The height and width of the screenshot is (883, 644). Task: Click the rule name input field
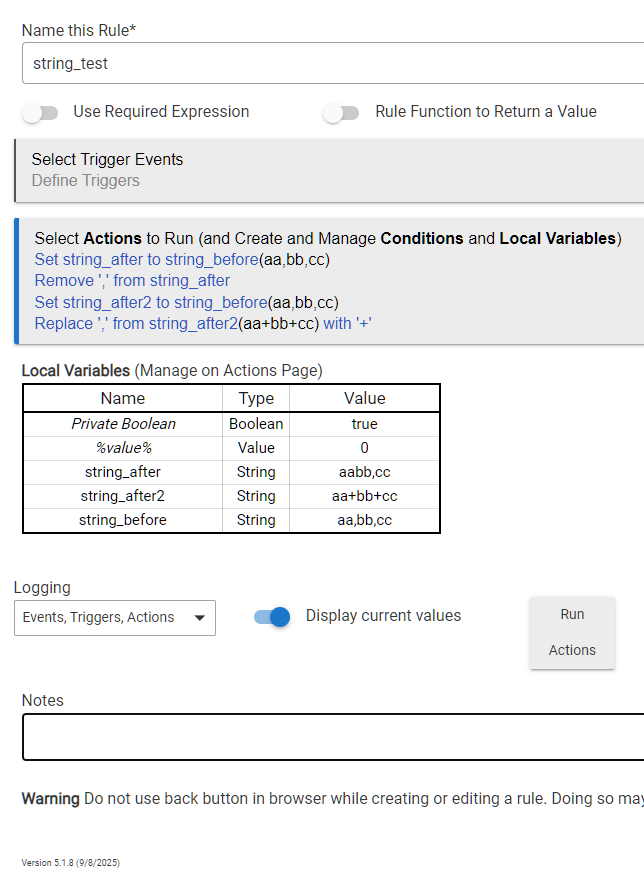(330, 63)
